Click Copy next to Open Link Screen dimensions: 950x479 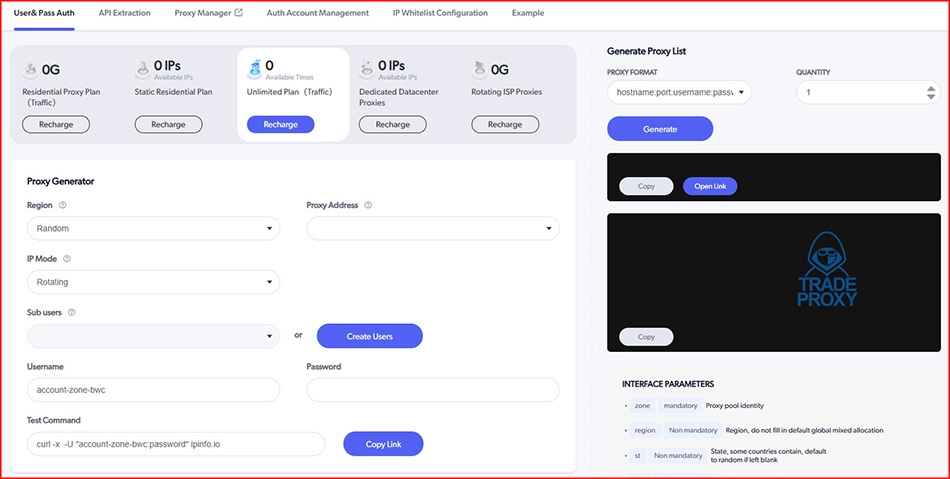[646, 187]
